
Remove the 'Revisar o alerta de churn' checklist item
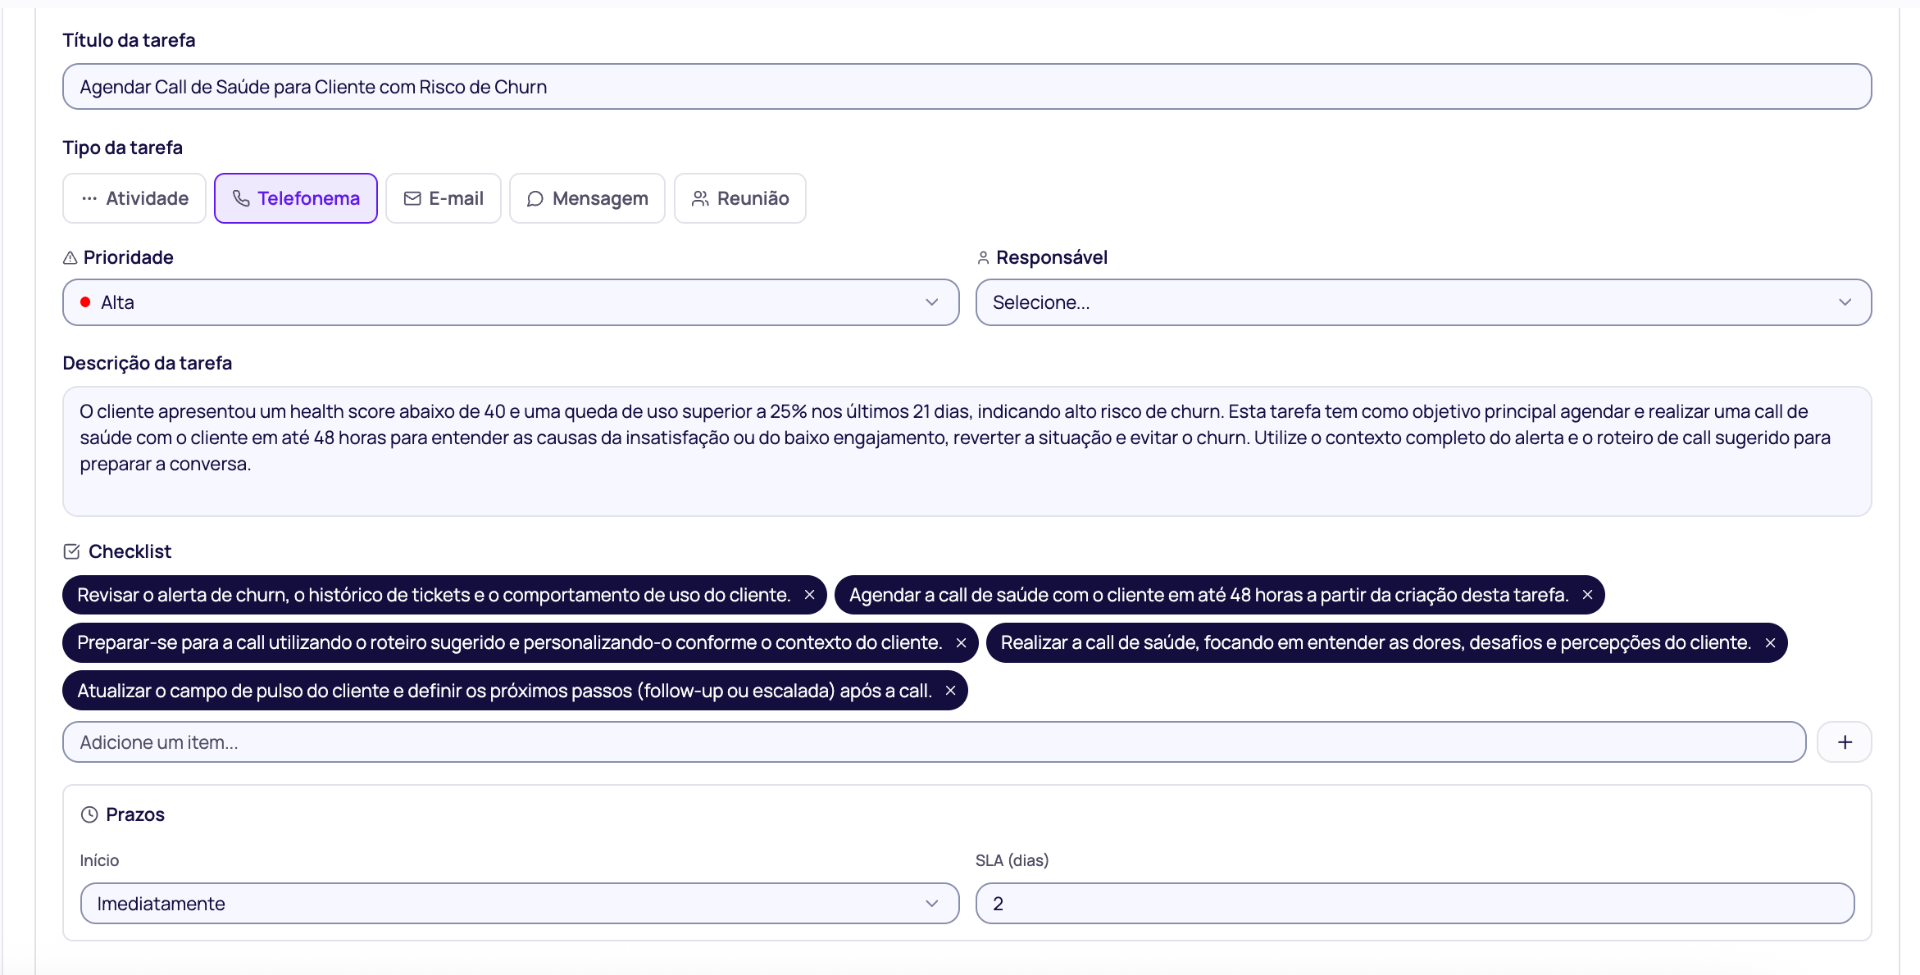click(809, 595)
